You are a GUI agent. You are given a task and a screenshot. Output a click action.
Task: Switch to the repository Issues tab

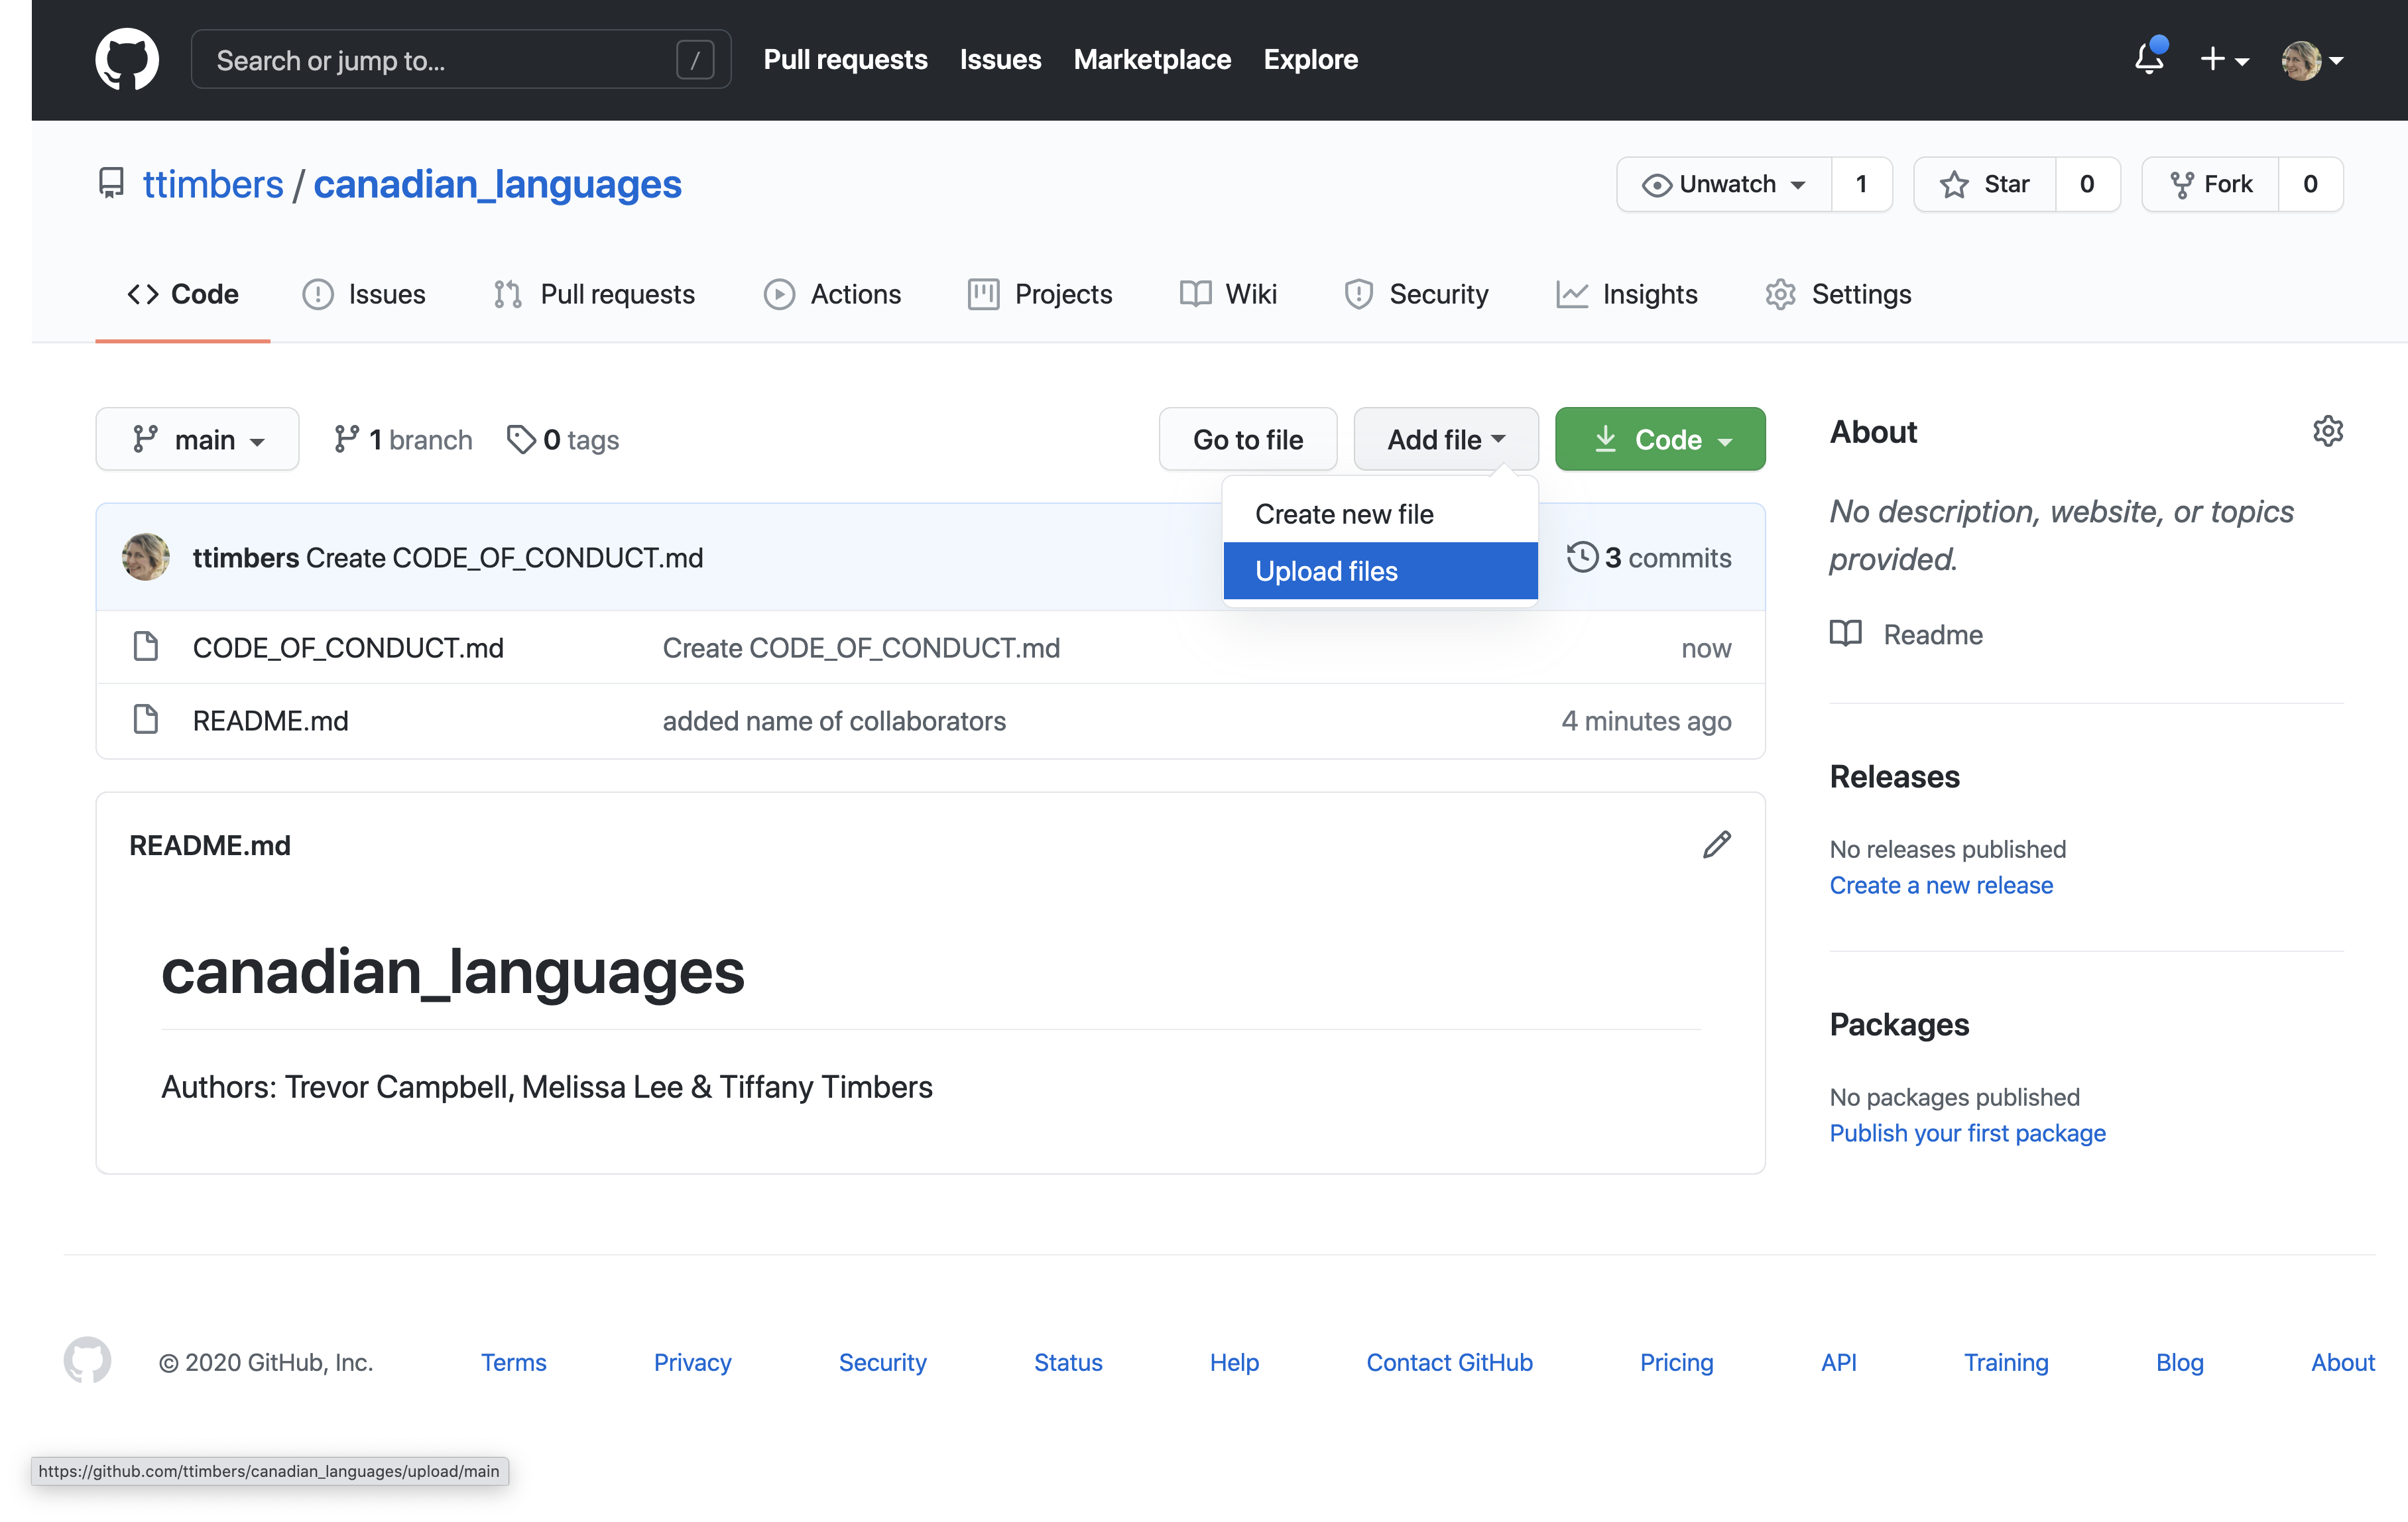tap(364, 294)
